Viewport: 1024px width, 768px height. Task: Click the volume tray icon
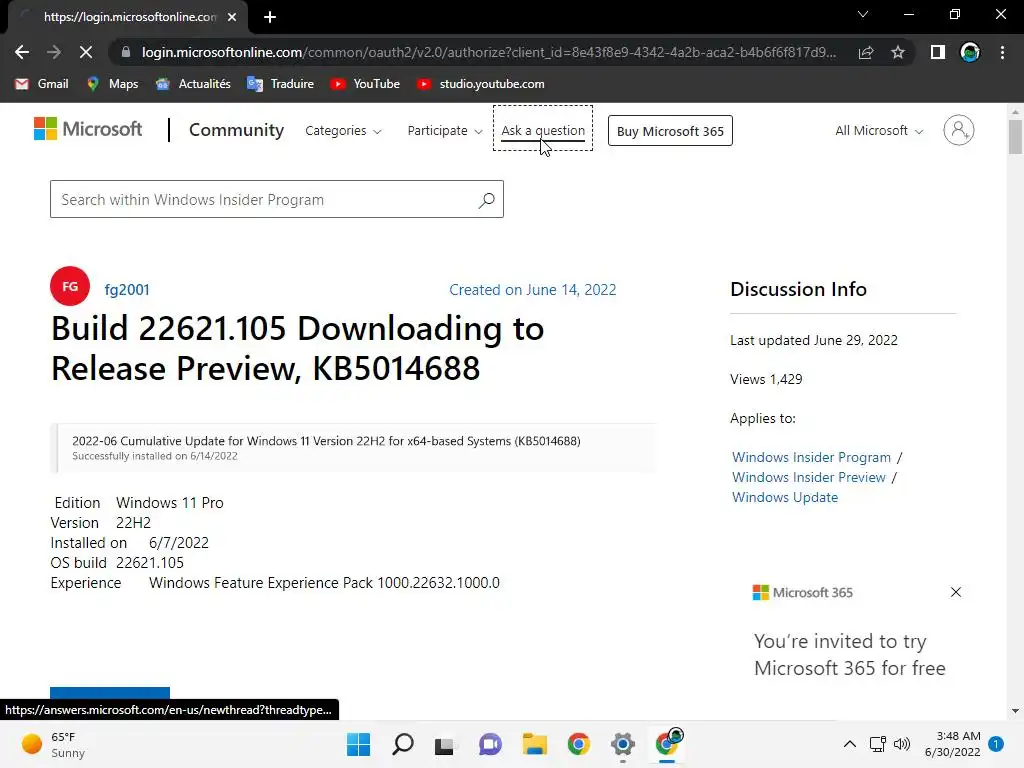(x=902, y=744)
